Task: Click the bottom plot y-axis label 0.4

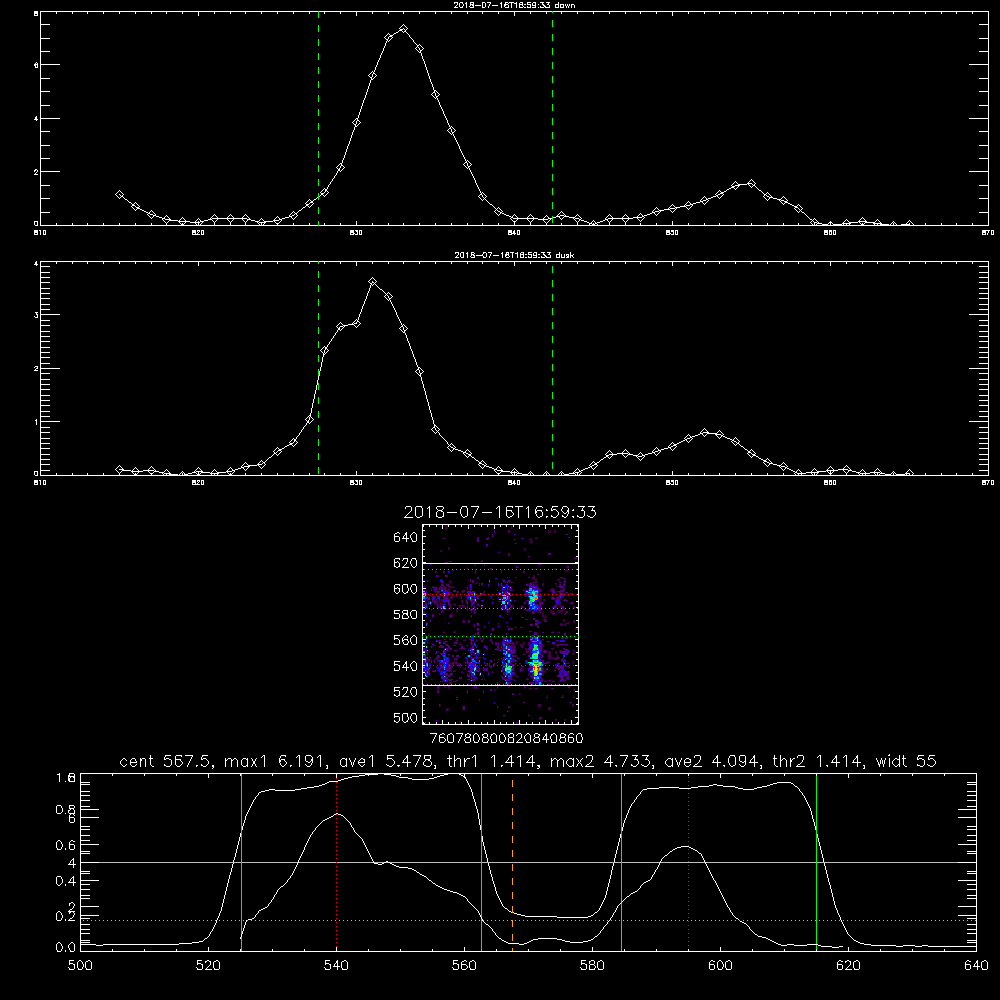Action: [66, 881]
